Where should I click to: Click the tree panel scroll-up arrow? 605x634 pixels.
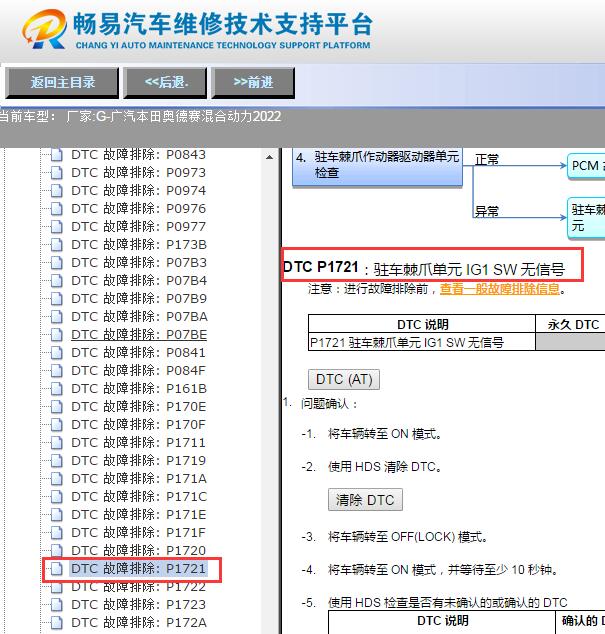pyautogui.click(x=269, y=157)
